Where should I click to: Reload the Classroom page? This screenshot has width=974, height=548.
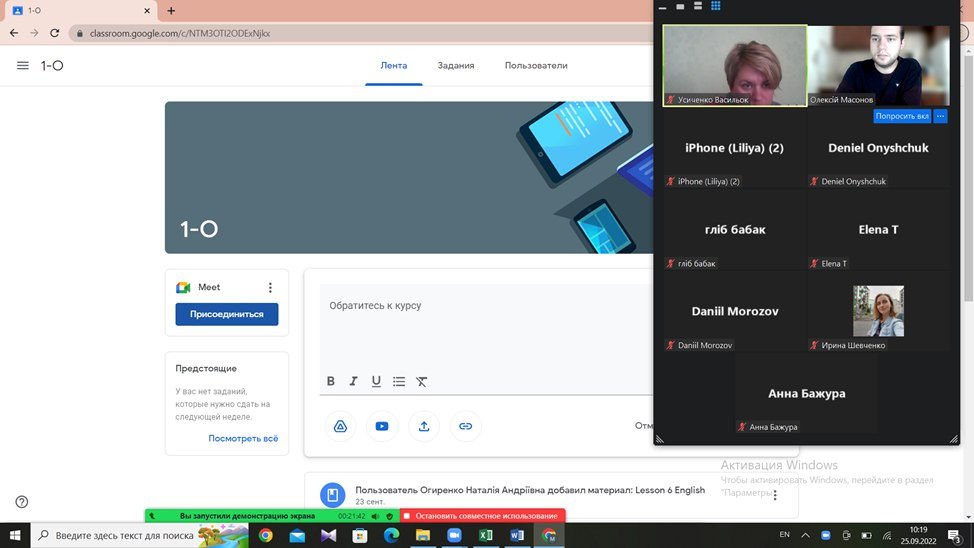(55, 33)
